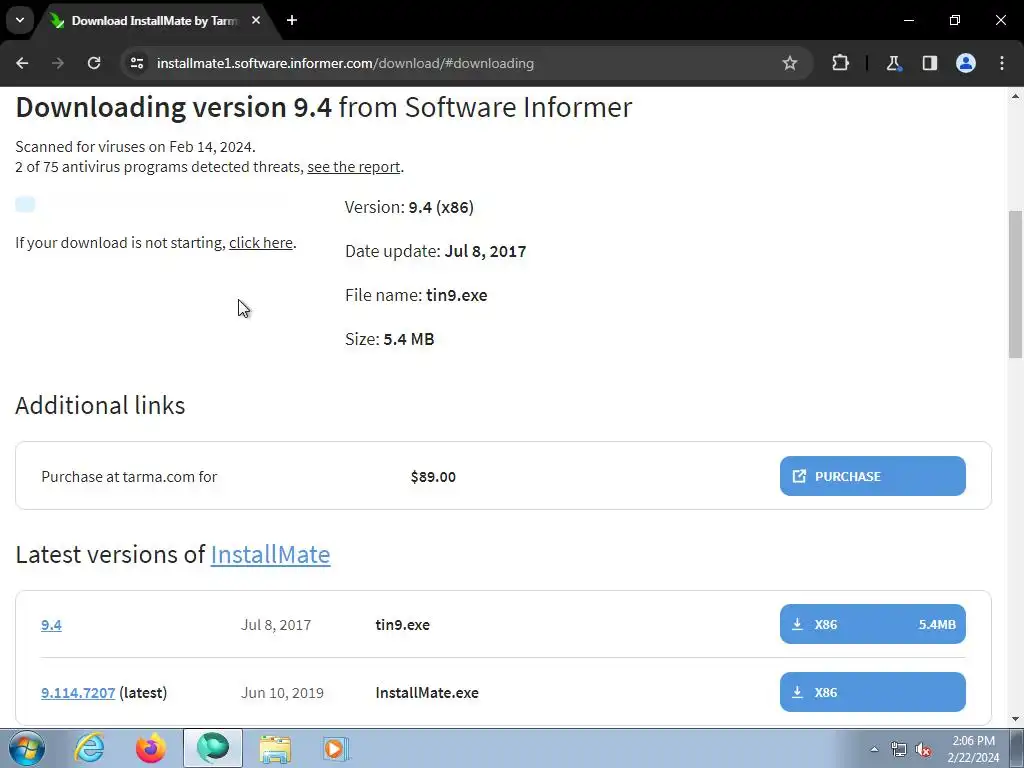The width and height of the screenshot is (1024, 768).
Task: Launch Firefox from the taskbar
Action: (x=151, y=748)
